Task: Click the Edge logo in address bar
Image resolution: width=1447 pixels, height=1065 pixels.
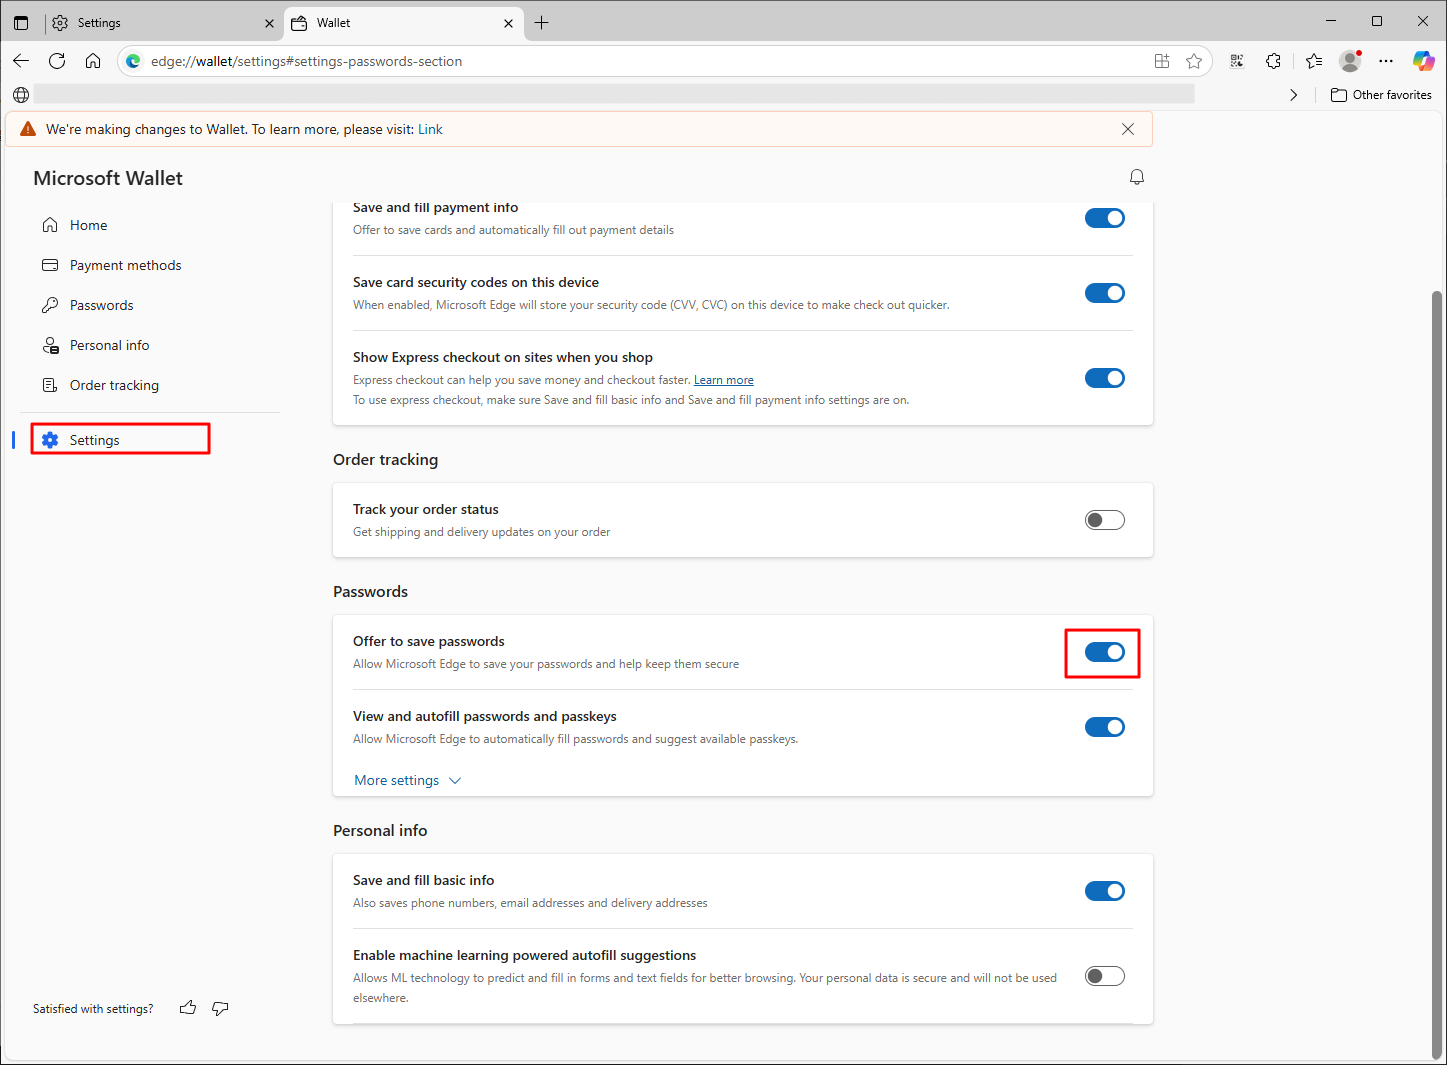Action: pos(133,61)
